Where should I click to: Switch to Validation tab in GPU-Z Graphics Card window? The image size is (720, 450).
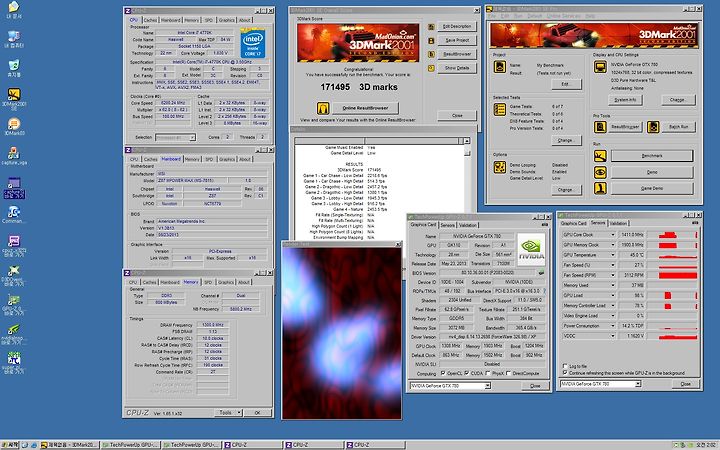point(467,225)
